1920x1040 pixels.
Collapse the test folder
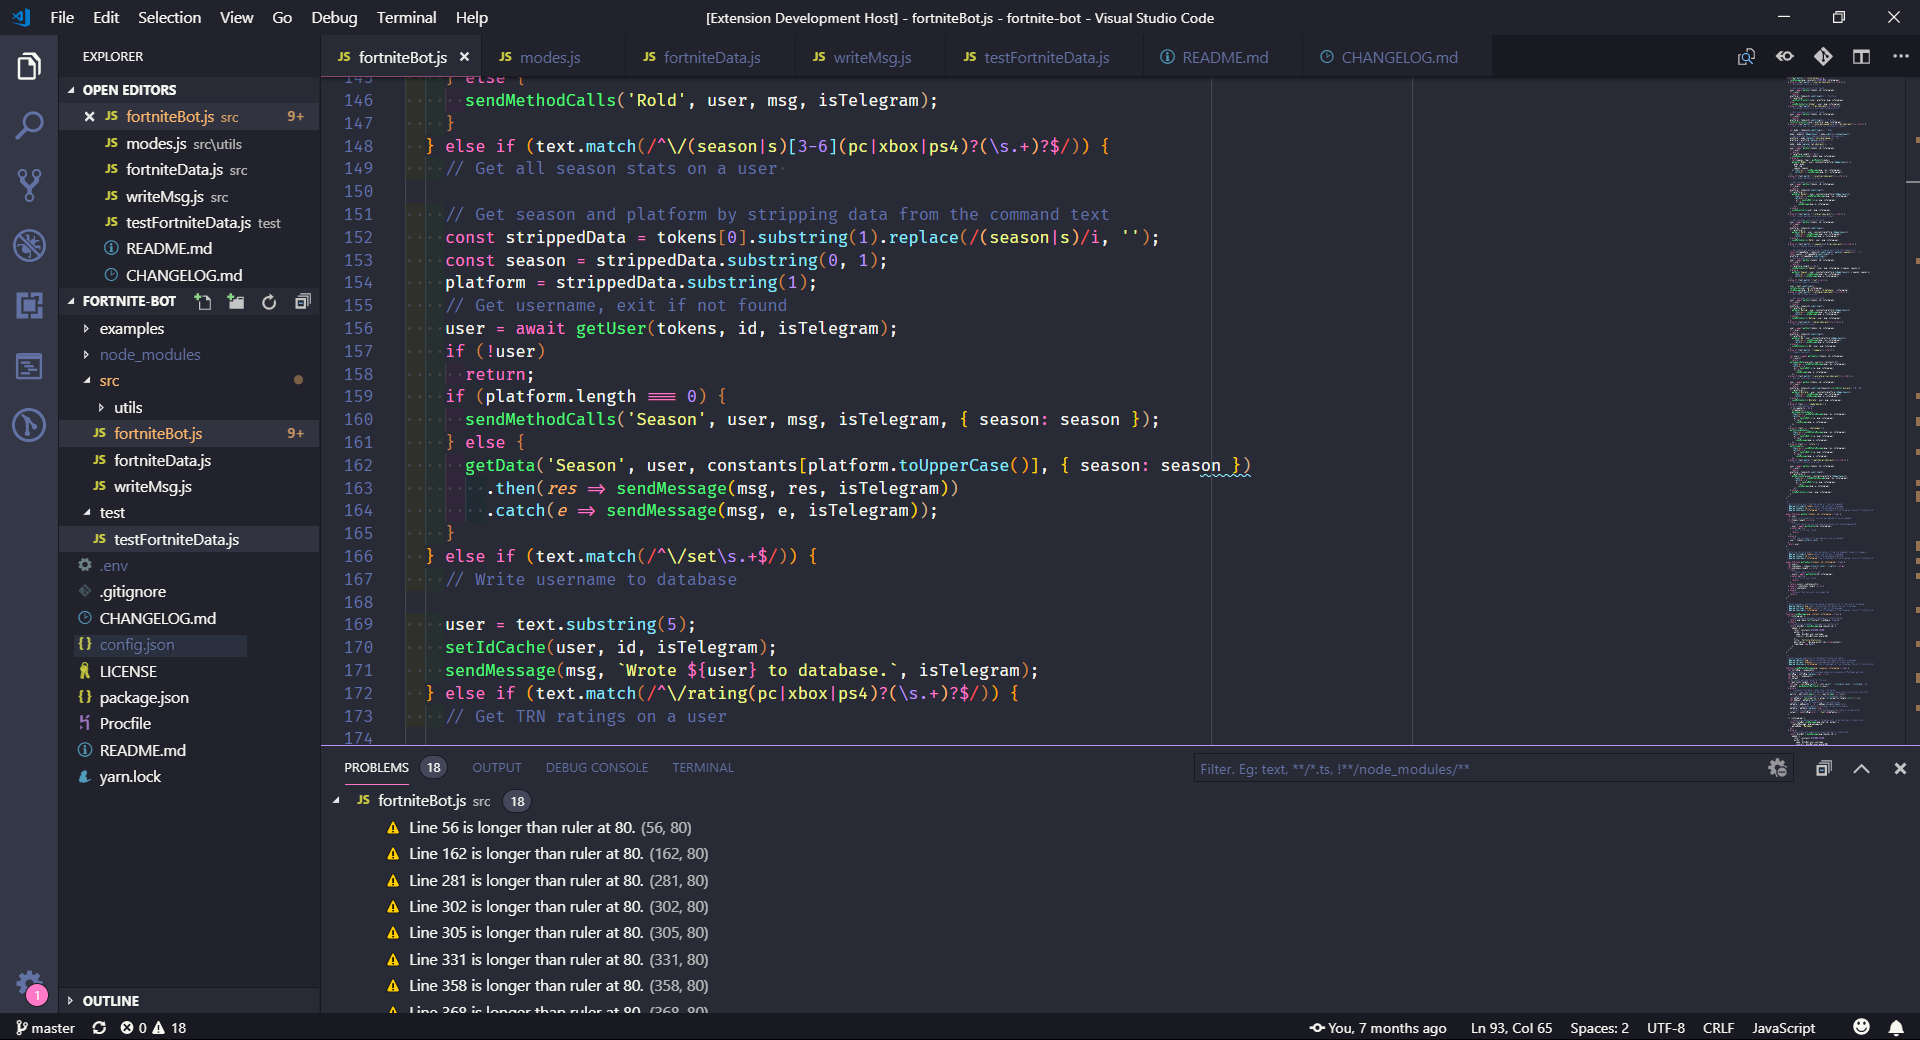[189, 512]
